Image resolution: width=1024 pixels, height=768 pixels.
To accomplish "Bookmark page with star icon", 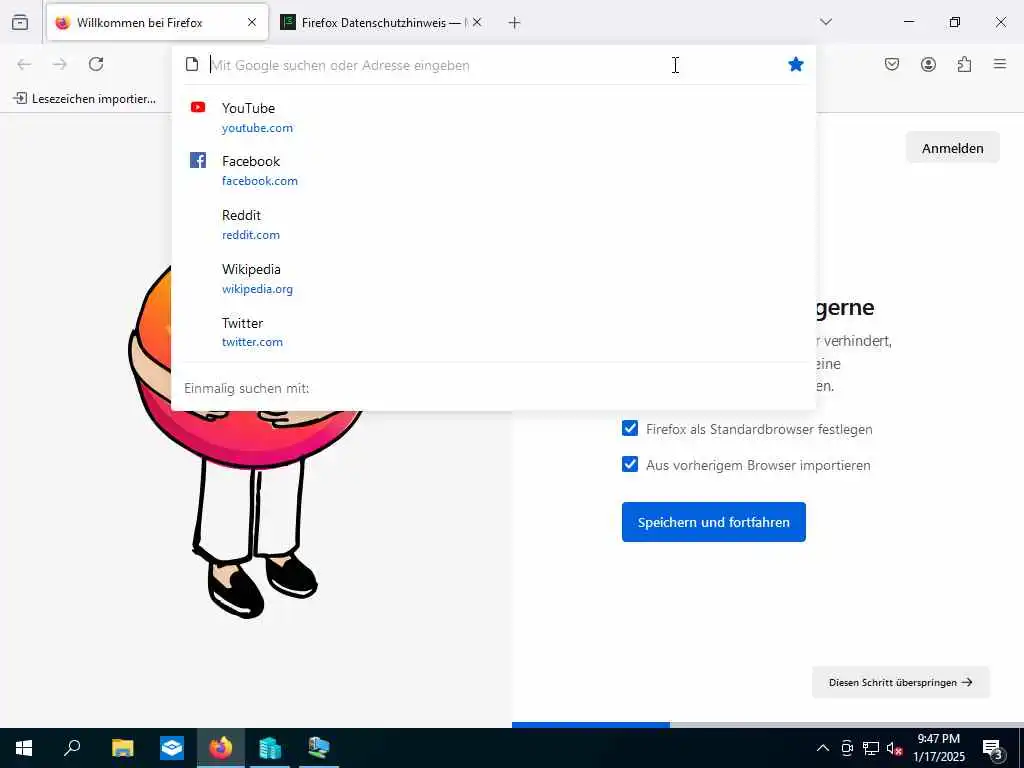I will point(795,64).
